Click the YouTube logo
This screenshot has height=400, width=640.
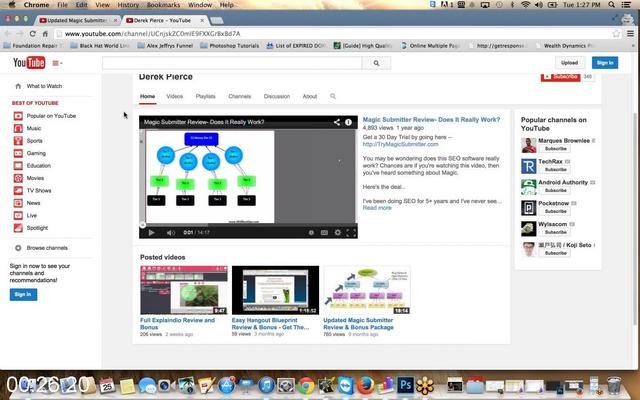click(29, 62)
